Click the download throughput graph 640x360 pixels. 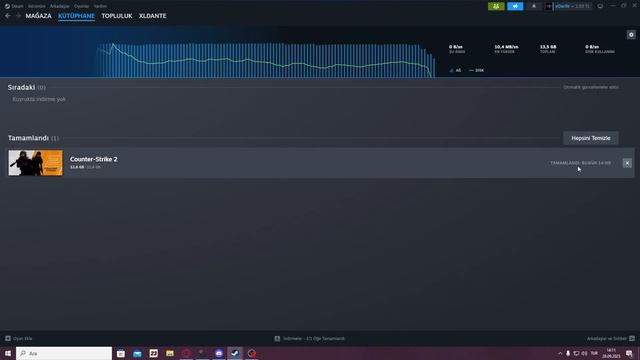pyautogui.click(x=265, y=60)
